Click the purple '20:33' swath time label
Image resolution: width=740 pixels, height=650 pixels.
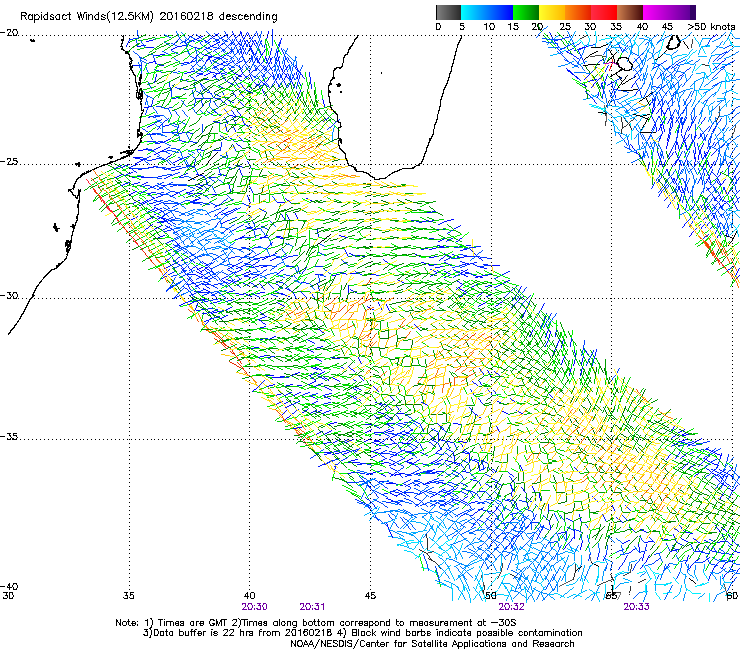pos(636,607)
